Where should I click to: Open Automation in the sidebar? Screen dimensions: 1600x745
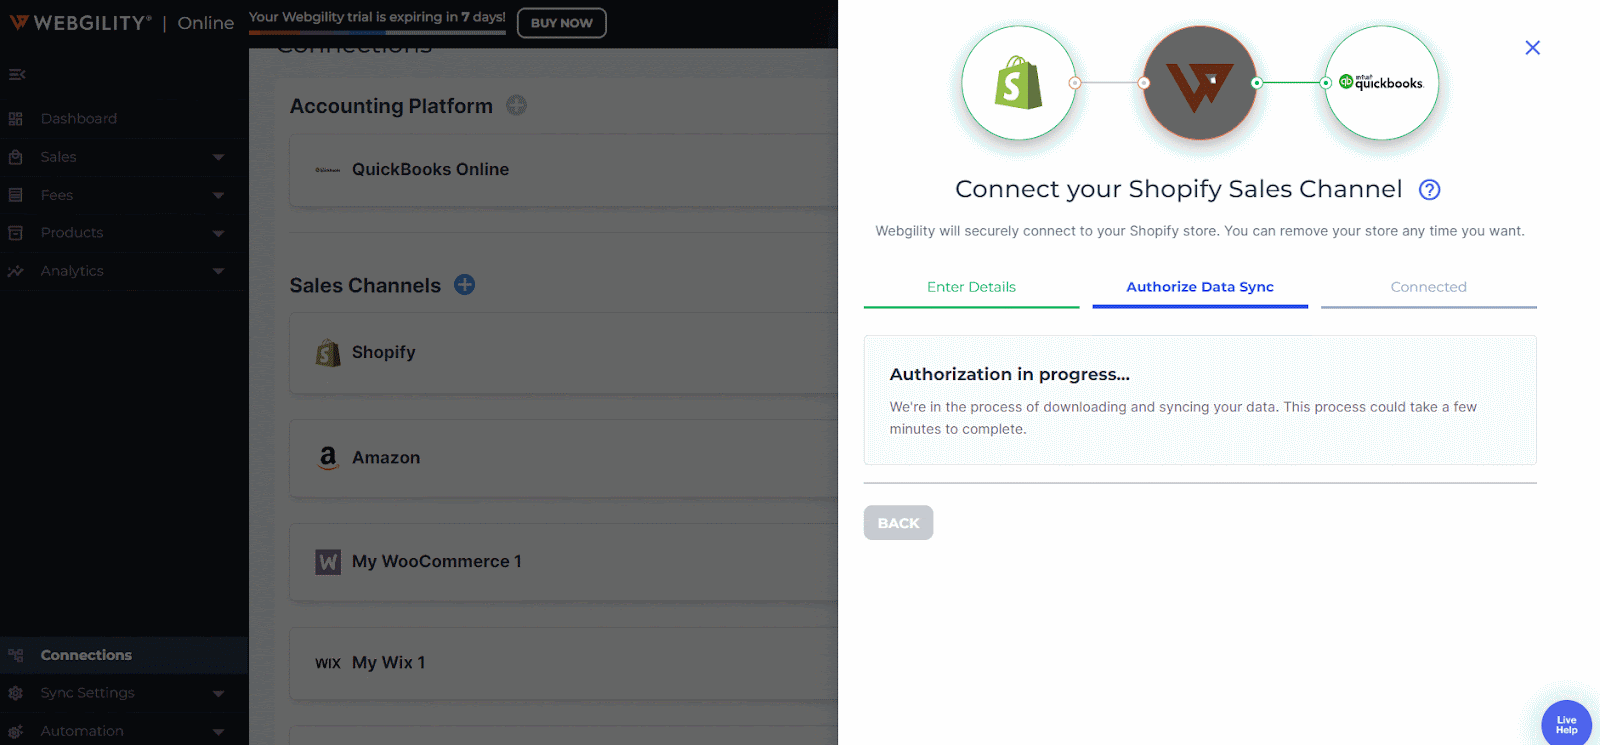[x=82, y=731]
